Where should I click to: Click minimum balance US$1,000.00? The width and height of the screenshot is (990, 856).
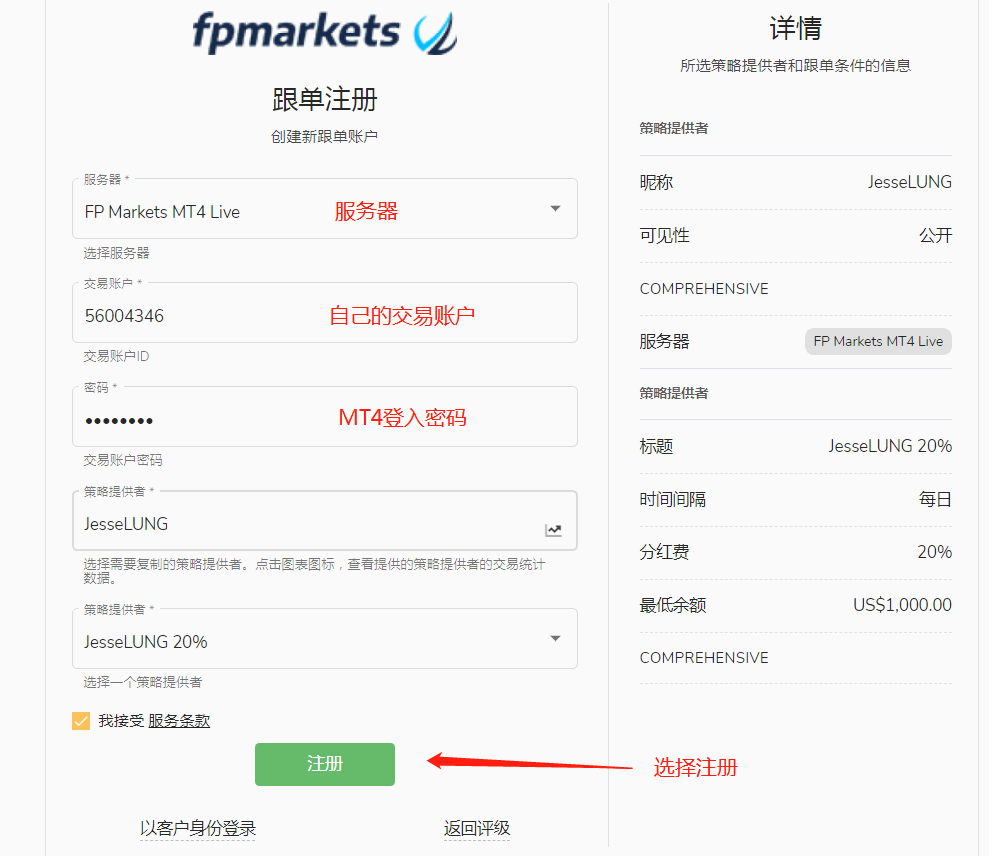[902, 605]
